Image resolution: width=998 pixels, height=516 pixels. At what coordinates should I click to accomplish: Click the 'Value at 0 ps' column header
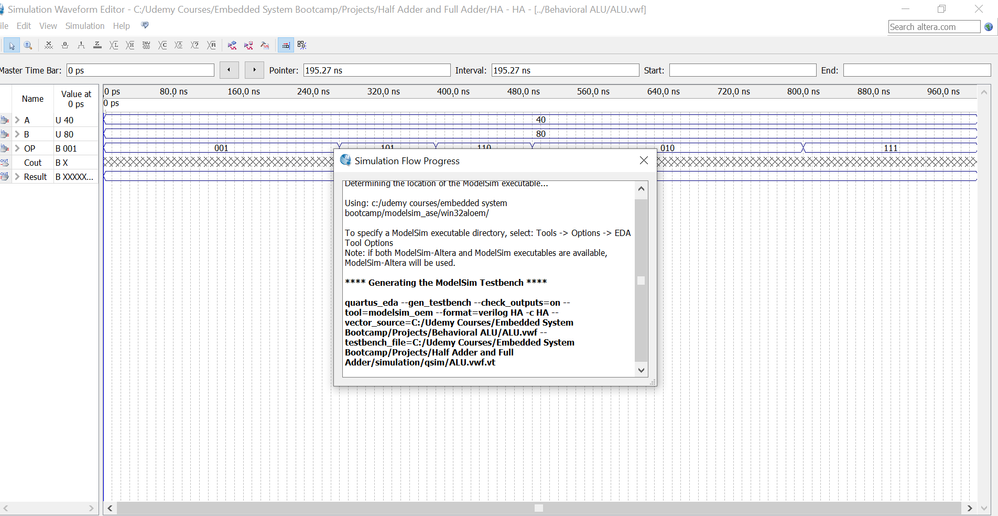point(76,99)
